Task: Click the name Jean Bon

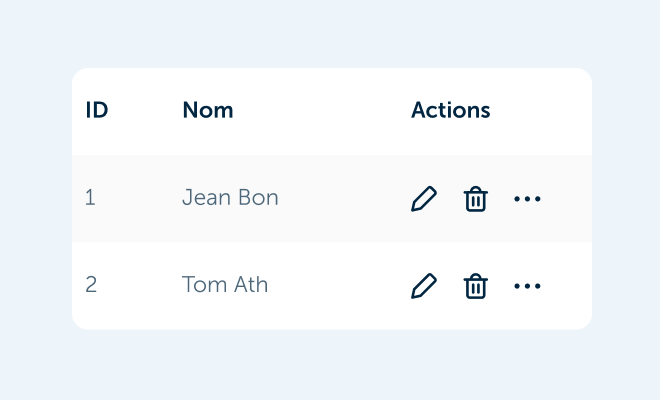Action: 230,197
